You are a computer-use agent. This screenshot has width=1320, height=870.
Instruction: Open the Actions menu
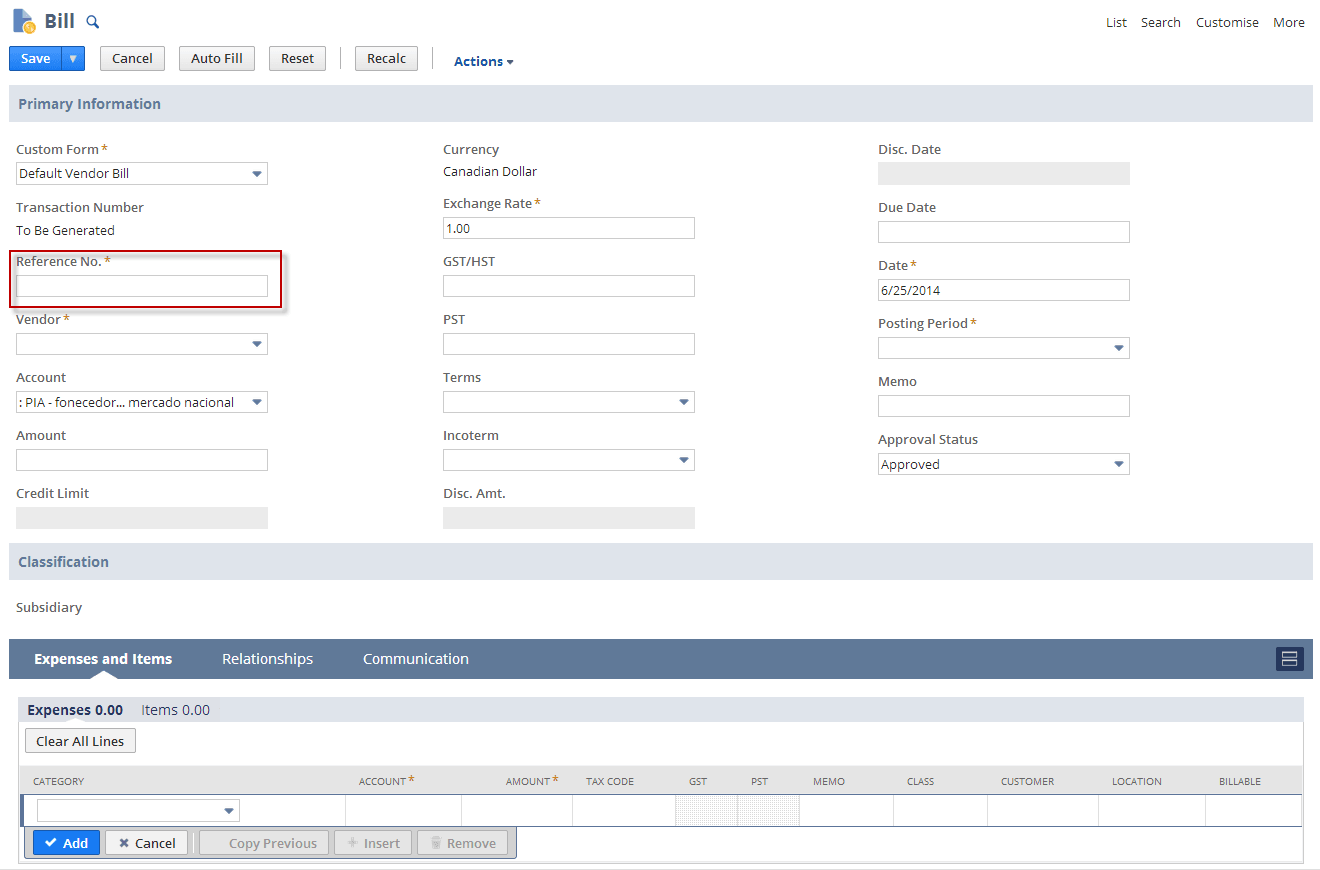pyautogui.click(x=484, y=61)
